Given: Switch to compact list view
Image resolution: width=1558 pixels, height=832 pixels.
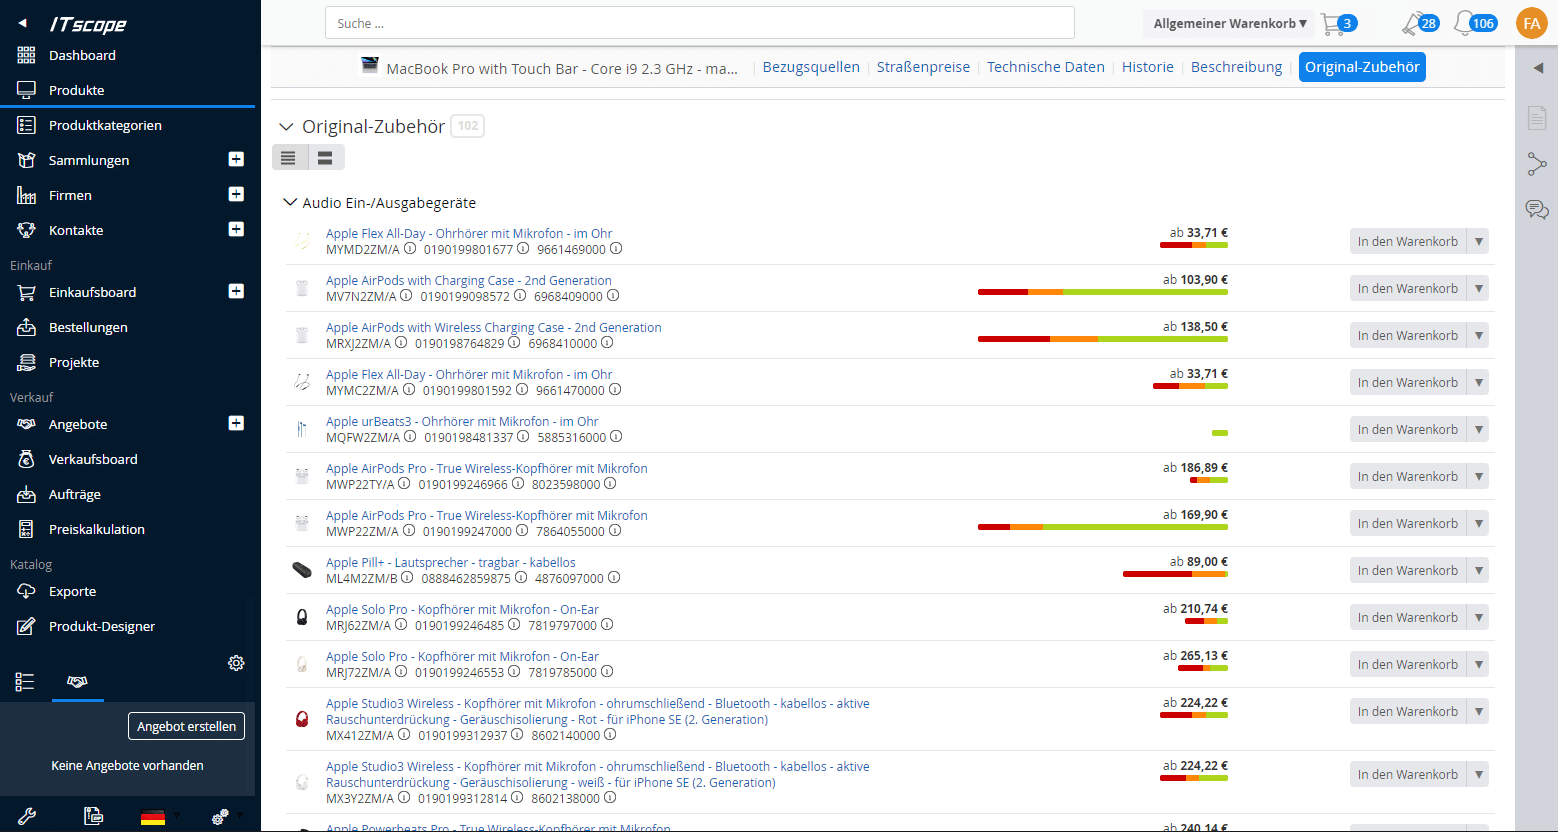Looking at the screenshot, I should pyautogui.click(x=289, y=158).
